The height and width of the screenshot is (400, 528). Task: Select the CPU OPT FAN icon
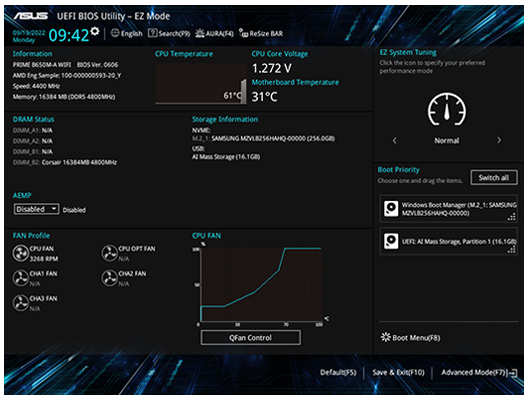coord(109,254)
